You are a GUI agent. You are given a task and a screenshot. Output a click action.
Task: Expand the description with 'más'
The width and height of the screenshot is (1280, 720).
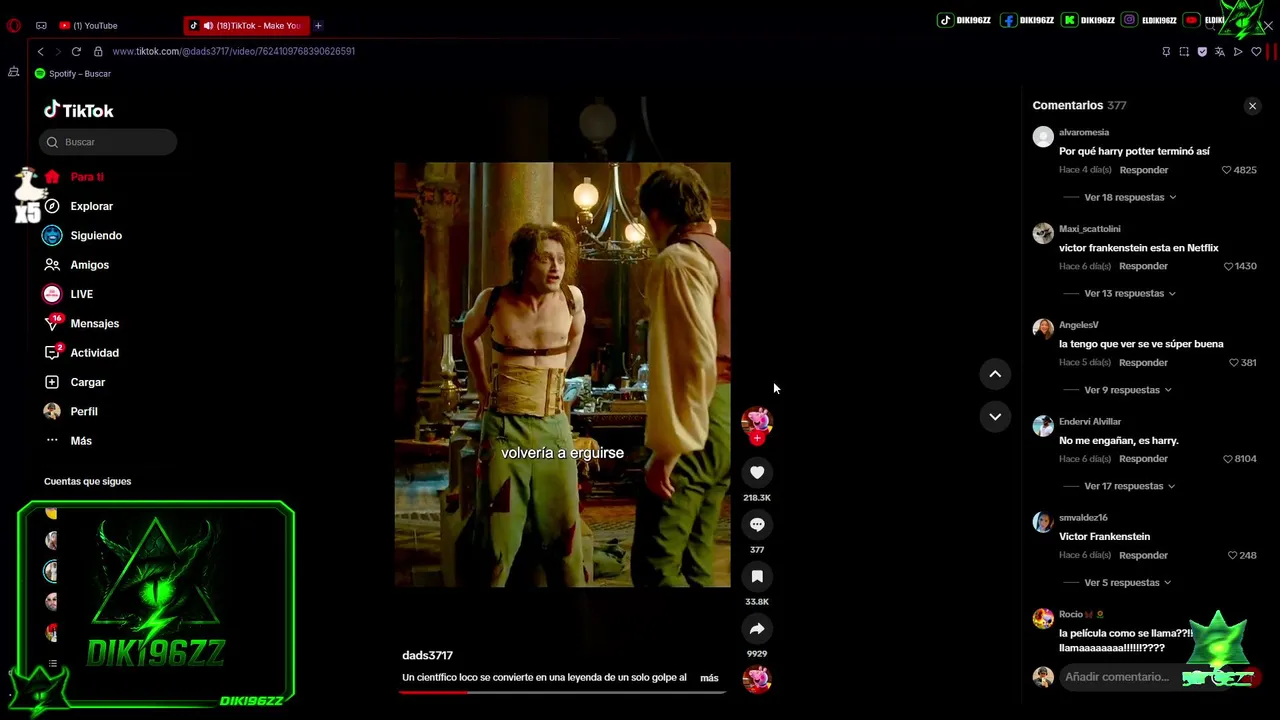(x=709, y=678)
